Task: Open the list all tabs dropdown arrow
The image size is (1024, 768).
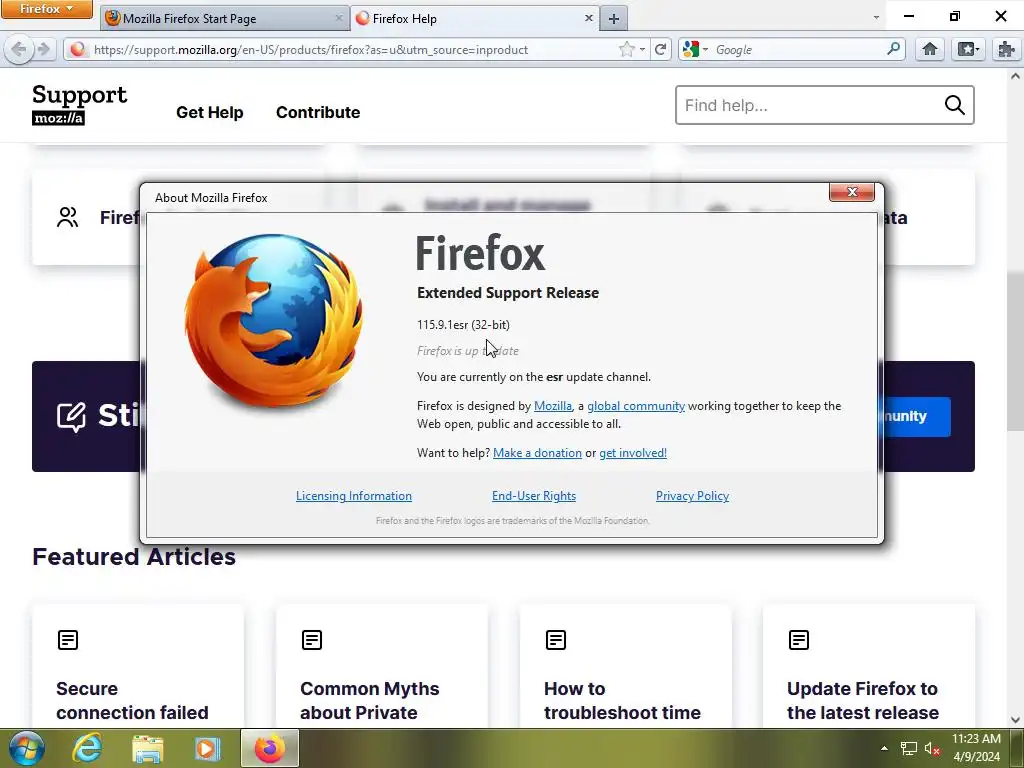Action: point(876,18)
